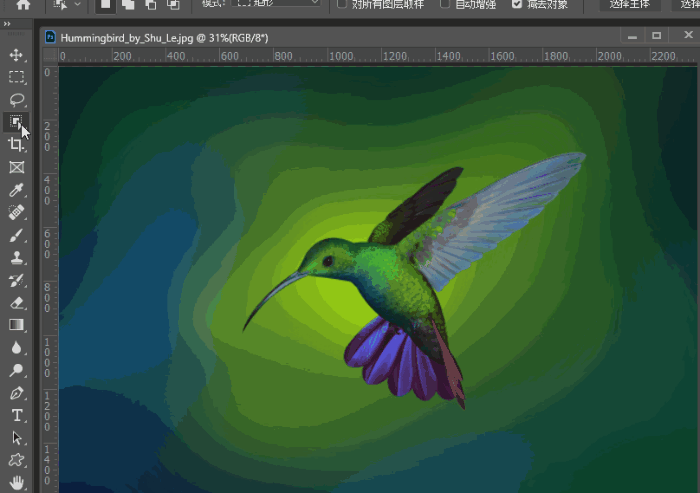Uncheck the 减去对象 checkbox
The height and width of the screenshot is (493, 700).
pos(517,4)
